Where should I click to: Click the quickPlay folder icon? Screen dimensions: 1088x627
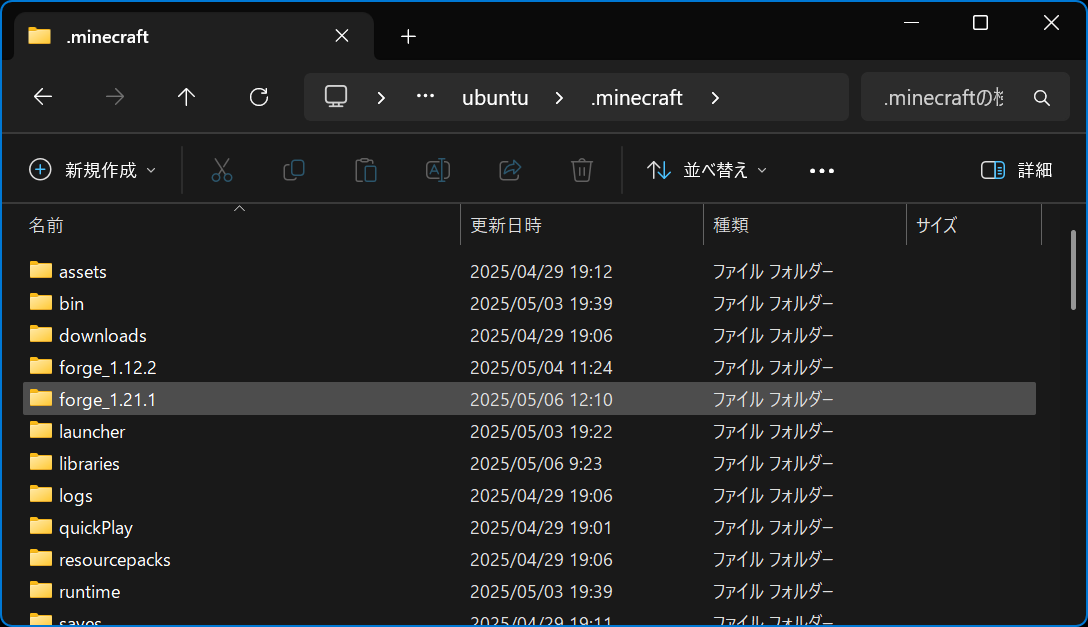click(x=41, y=526)
